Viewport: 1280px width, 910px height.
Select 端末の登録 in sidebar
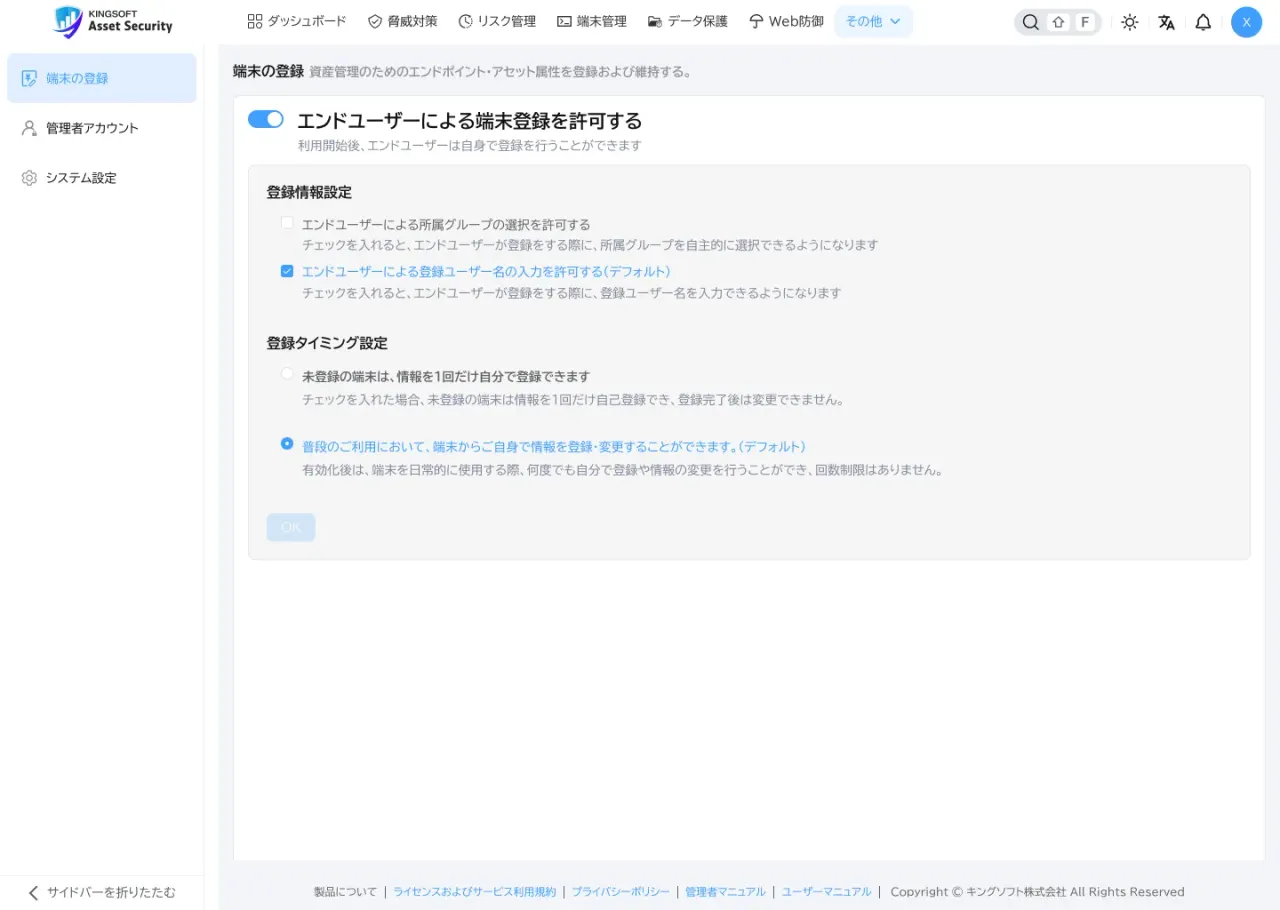coord(102,78)
